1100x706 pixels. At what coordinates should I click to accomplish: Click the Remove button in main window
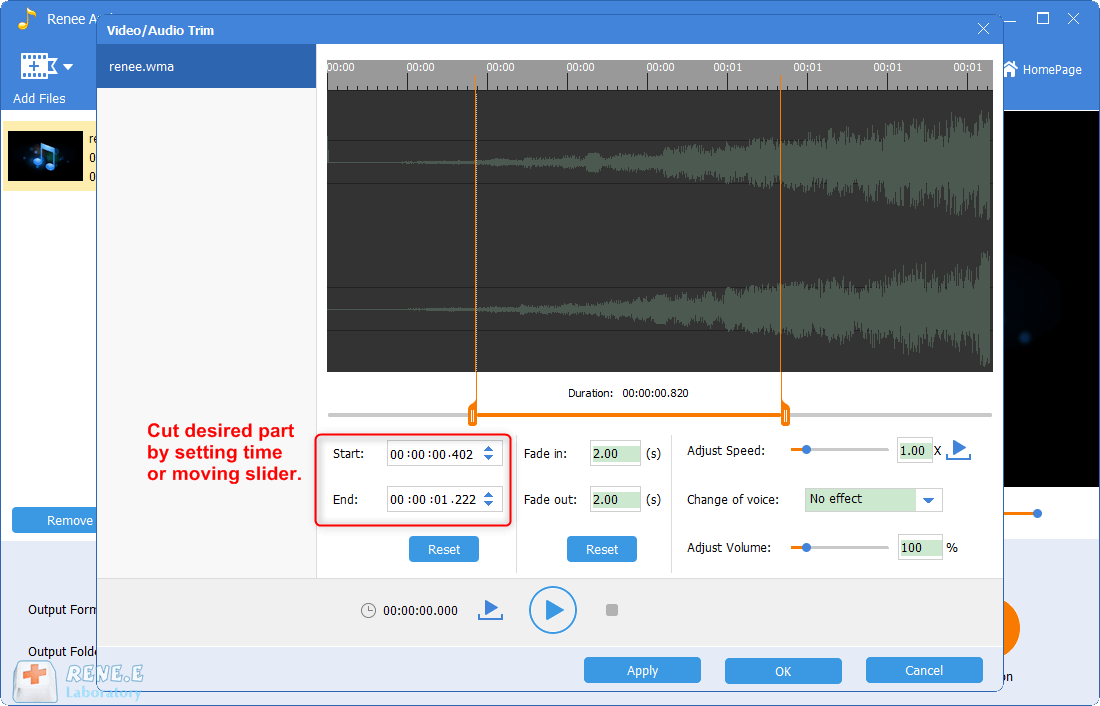coord(54,520)
